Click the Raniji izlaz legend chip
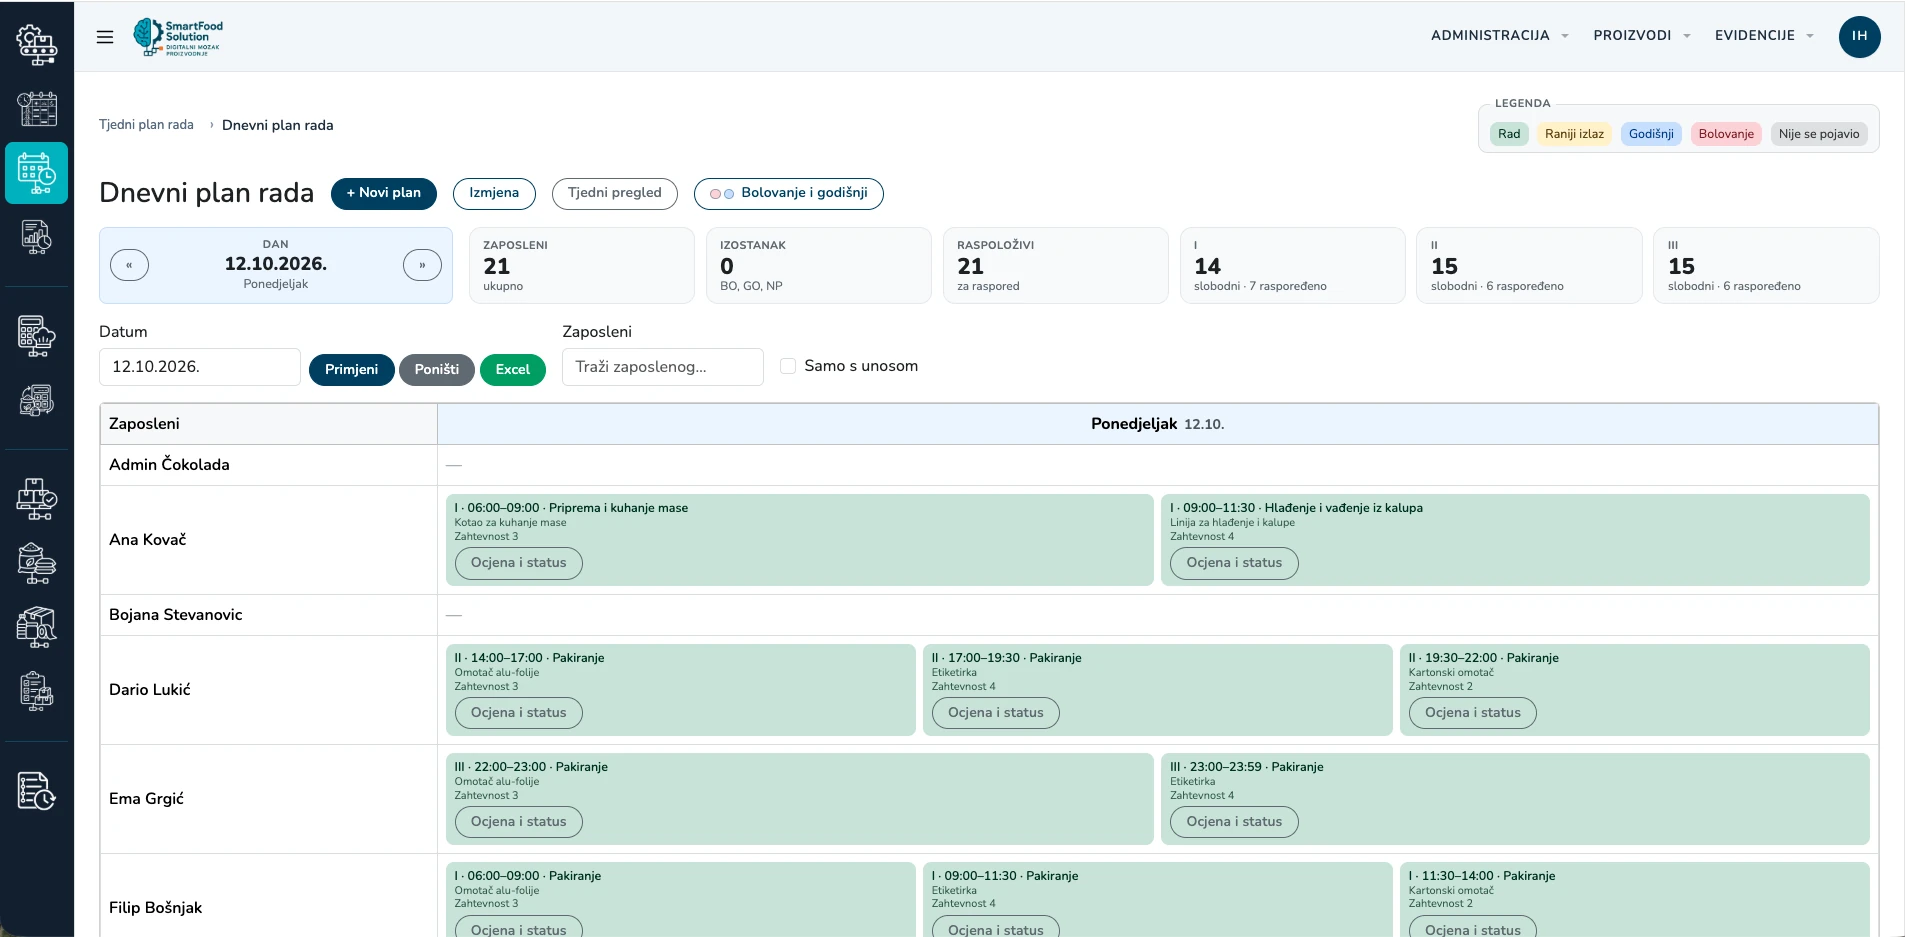Image resolution: width=1905 pixels, height=937 pixels. coord(1574,134)
